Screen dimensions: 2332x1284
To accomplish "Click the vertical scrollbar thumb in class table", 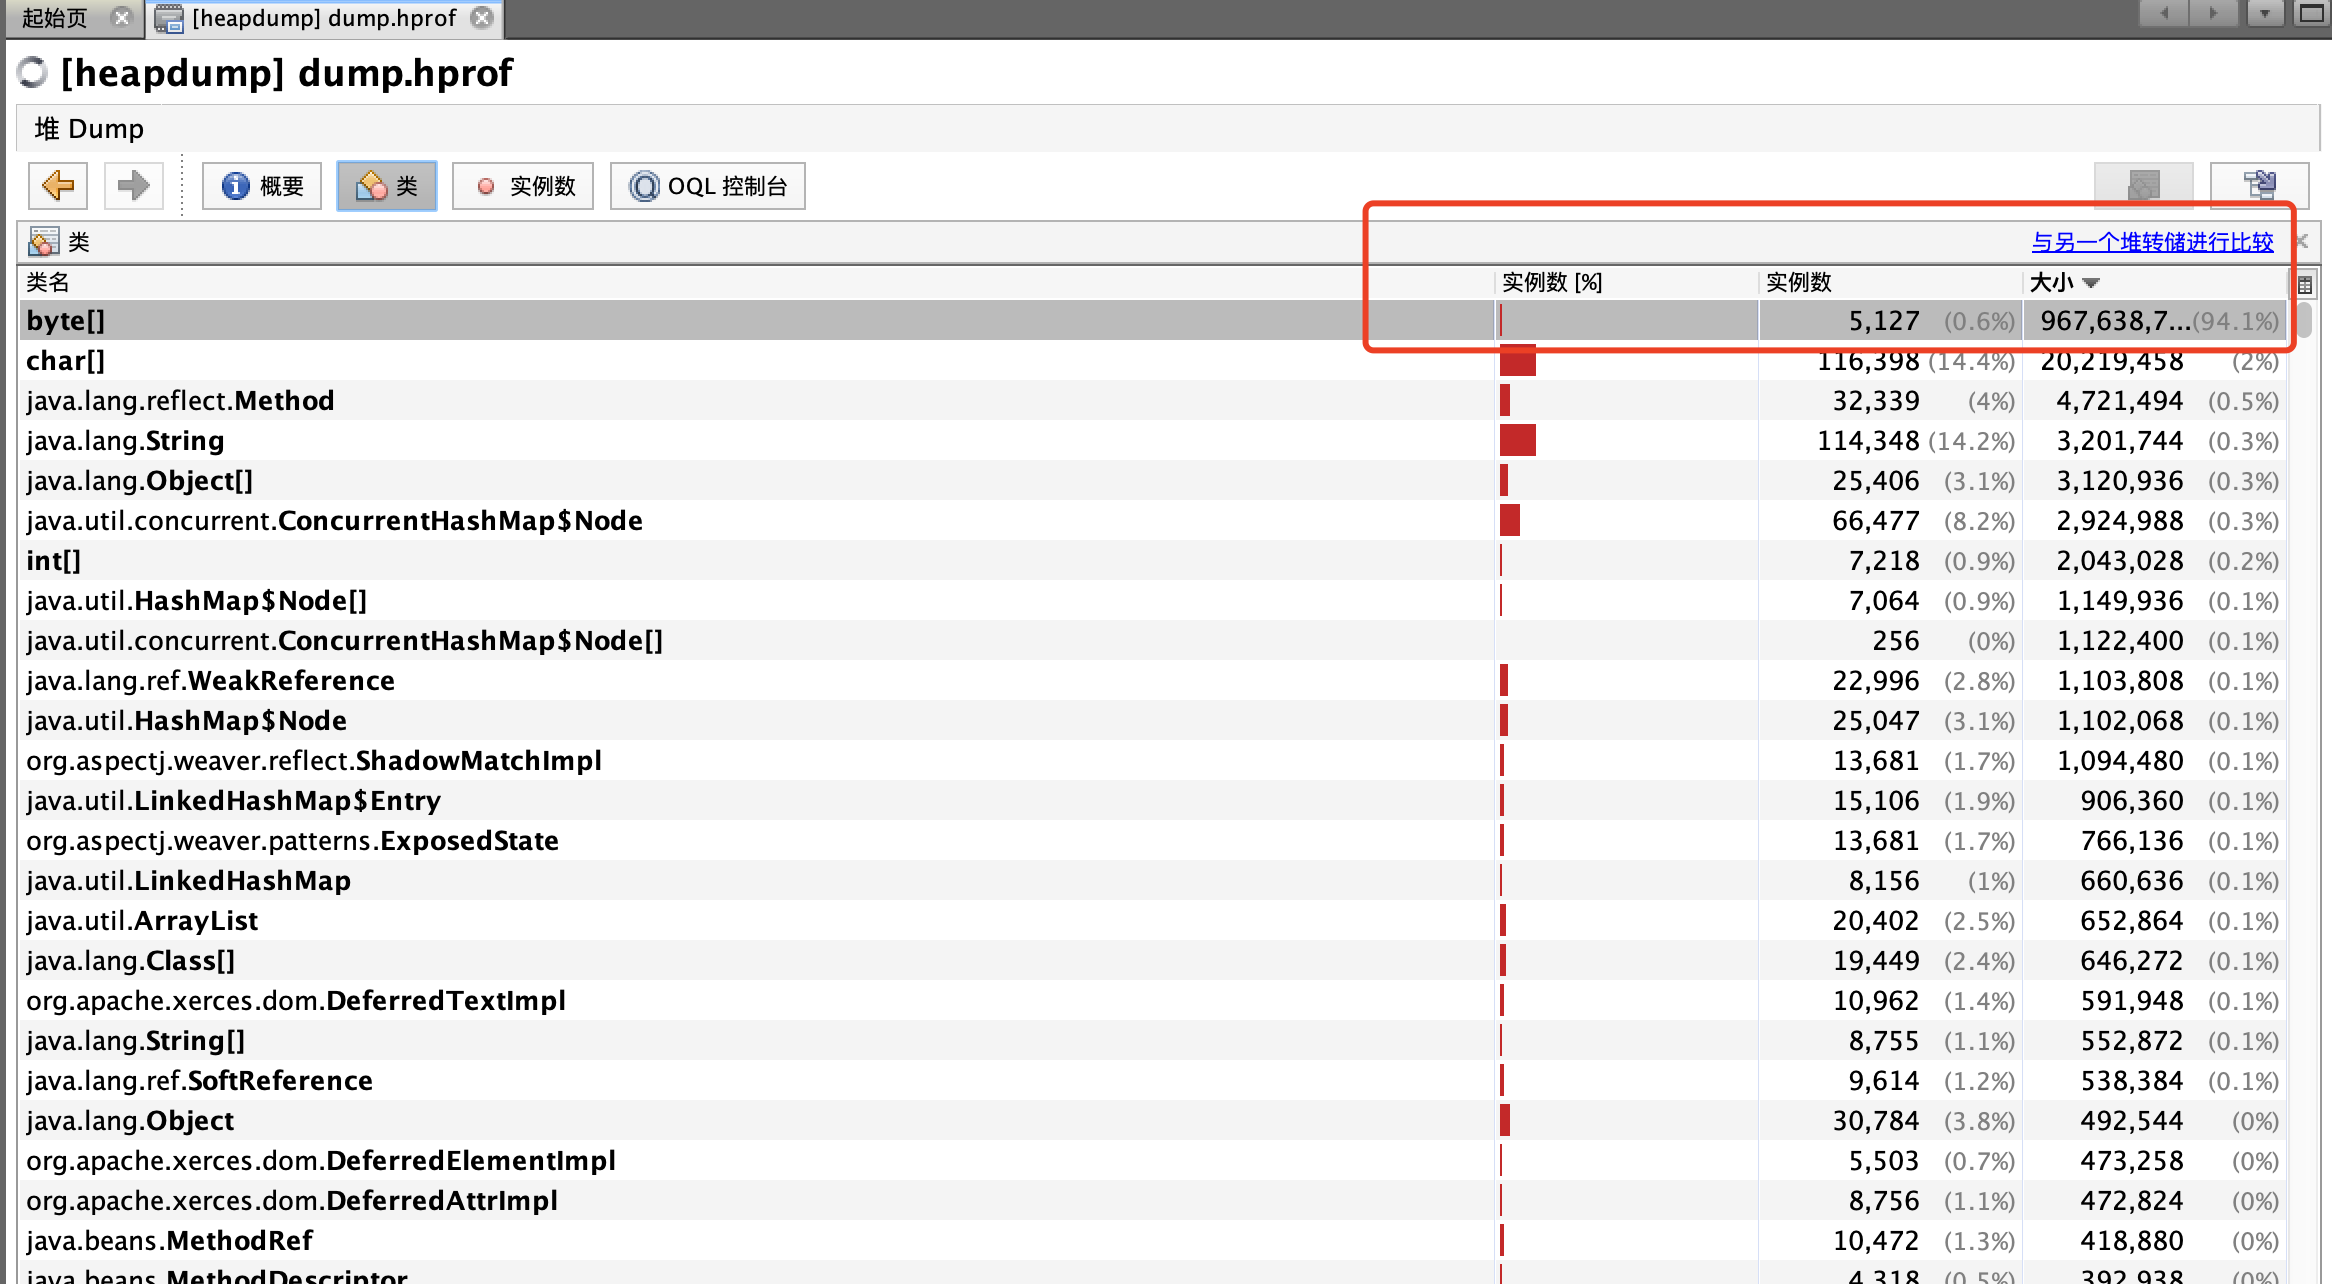I will pos(2304,320).
